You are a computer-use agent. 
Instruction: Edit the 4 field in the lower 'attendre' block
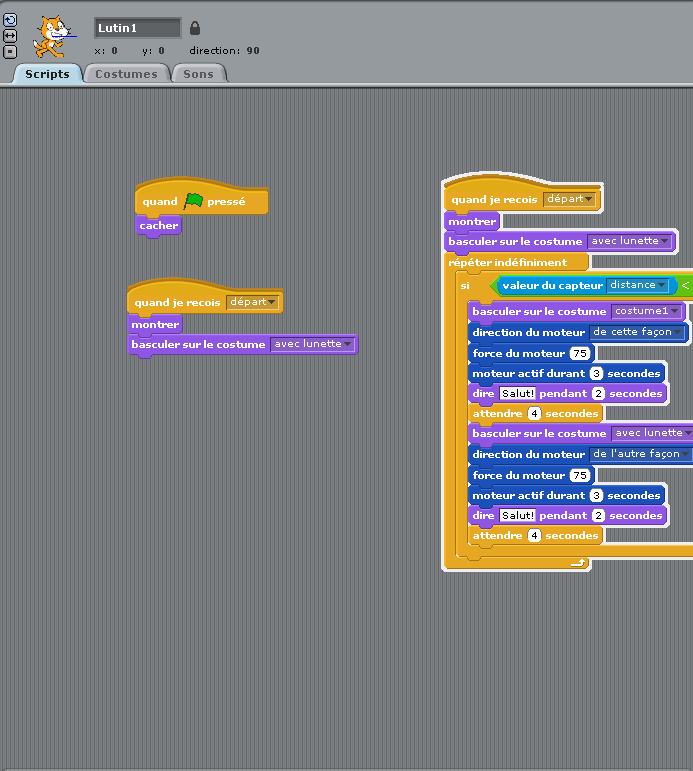point(534,535)
